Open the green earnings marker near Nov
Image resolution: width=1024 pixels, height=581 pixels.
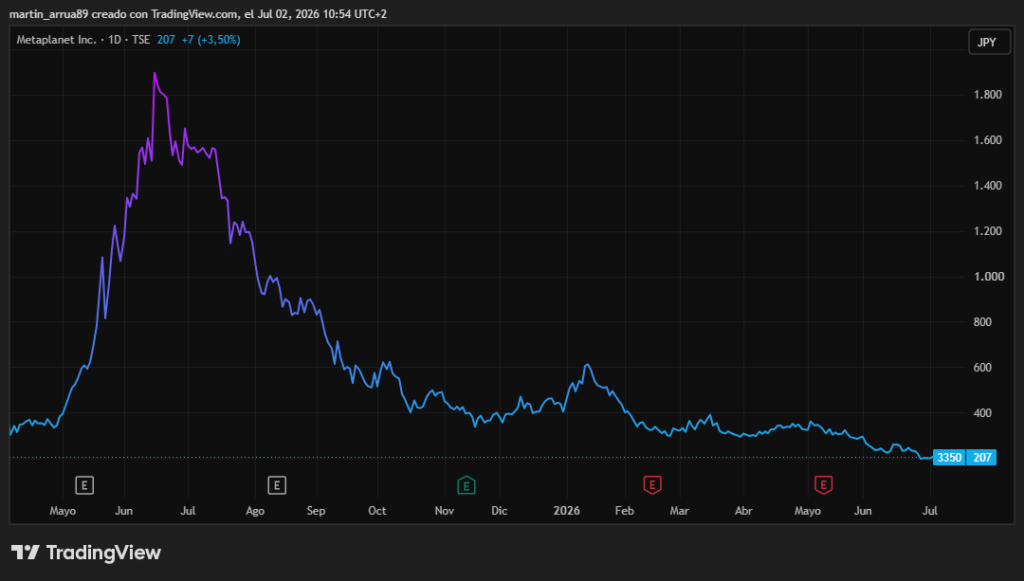pyautogui.click(x=466, y=485)
